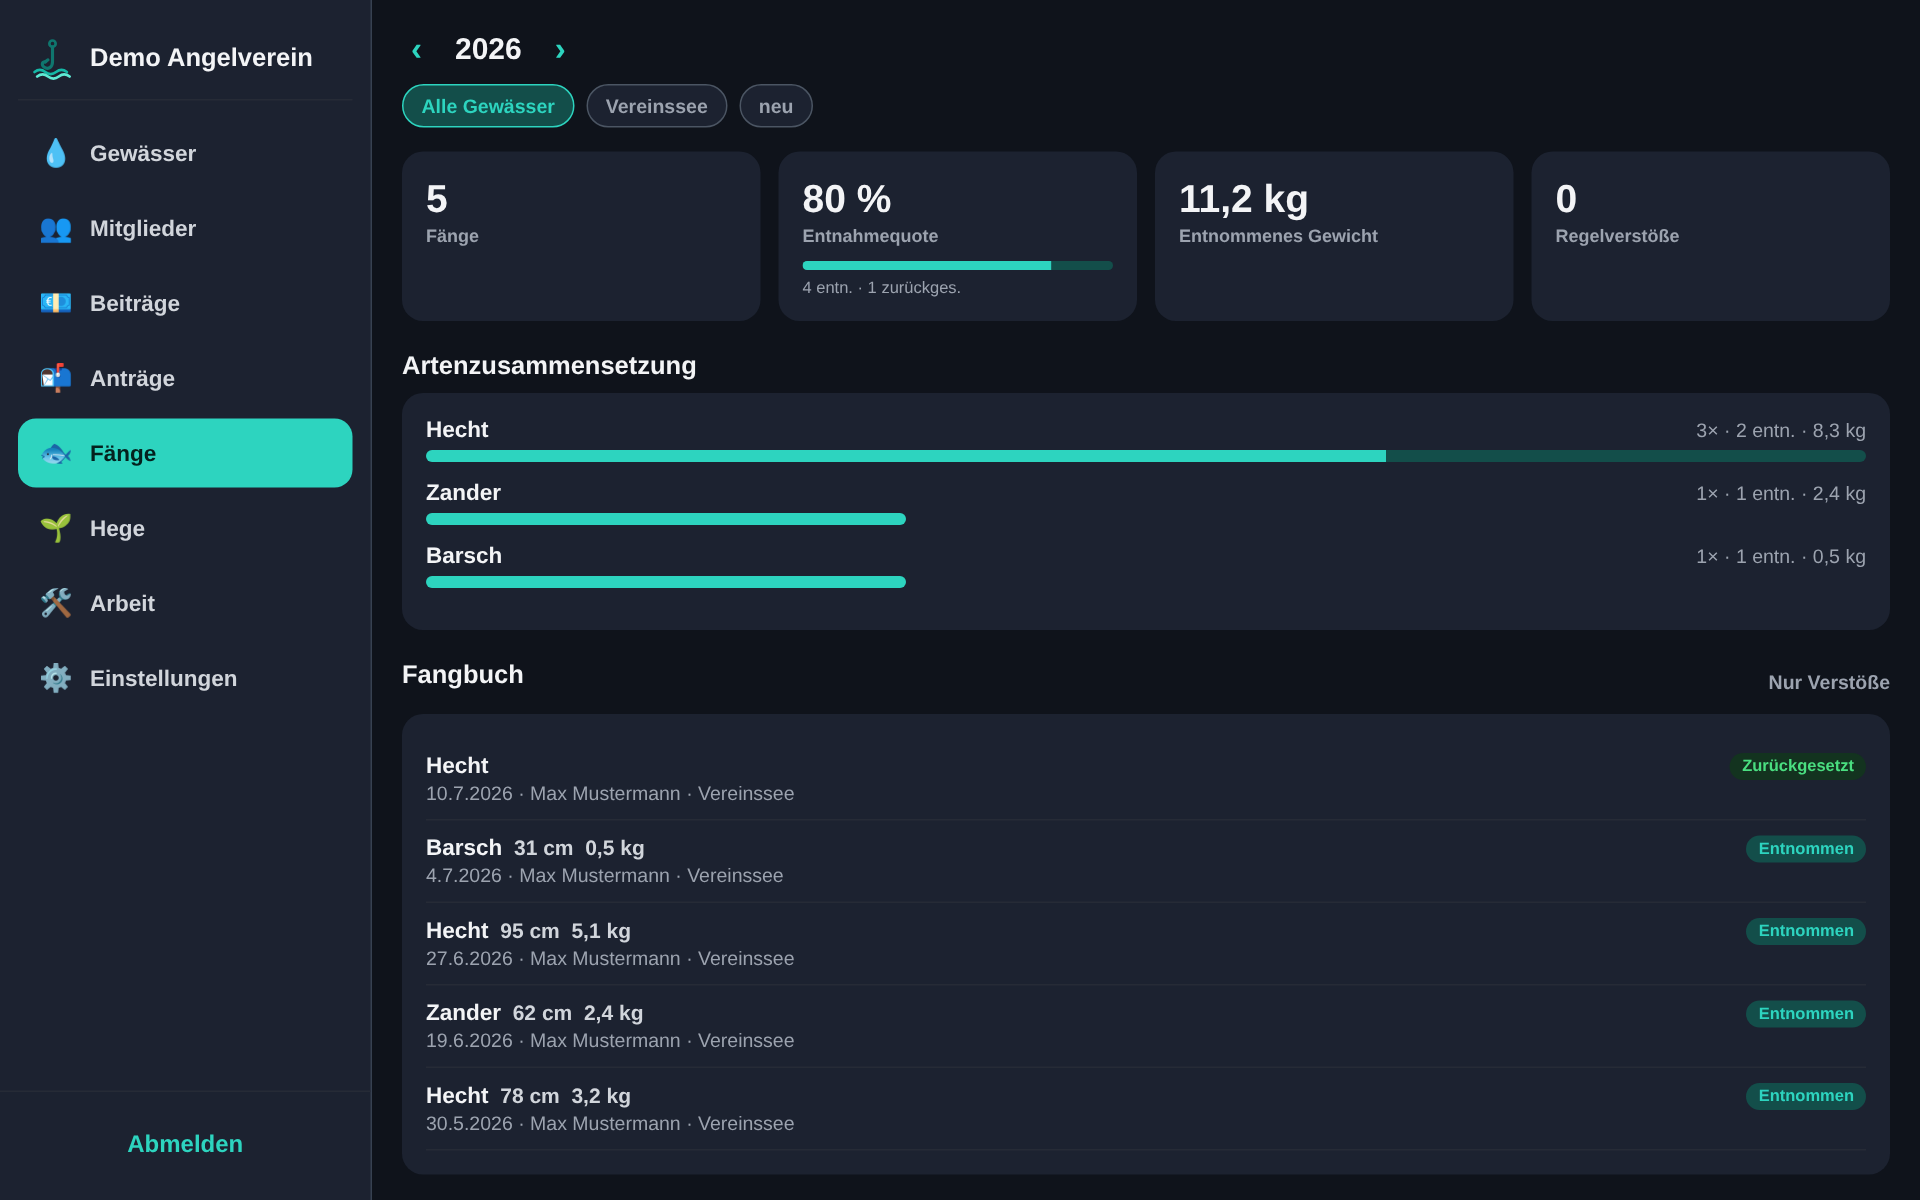Open the Hecht catch from 10.7.2026

[x=1145, y=779]
